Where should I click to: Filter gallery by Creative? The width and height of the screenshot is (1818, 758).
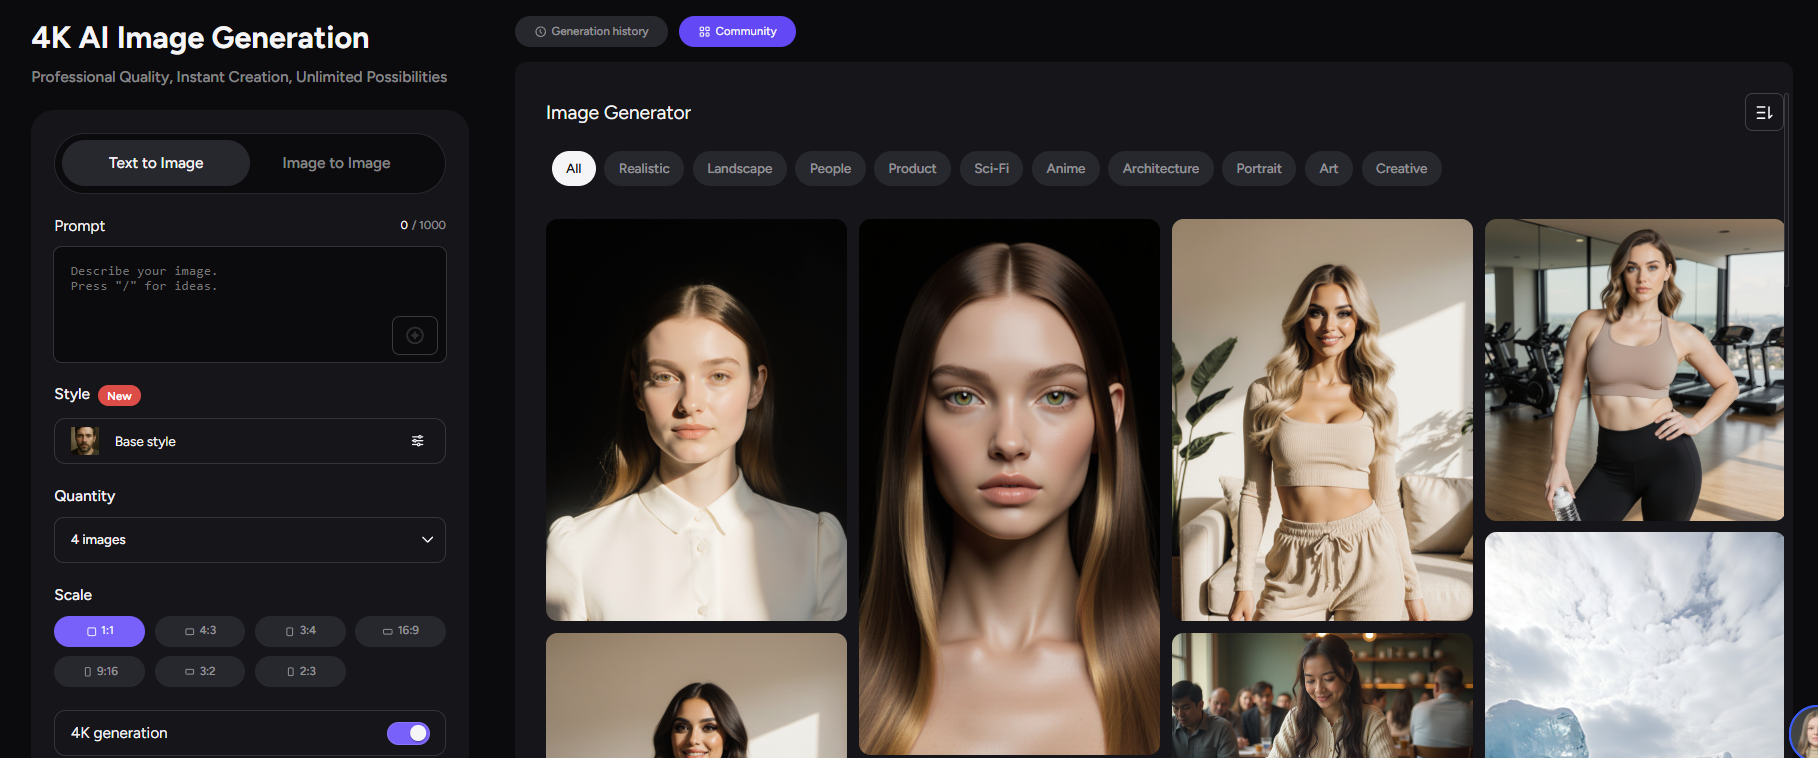click(x=1401, y=168)
